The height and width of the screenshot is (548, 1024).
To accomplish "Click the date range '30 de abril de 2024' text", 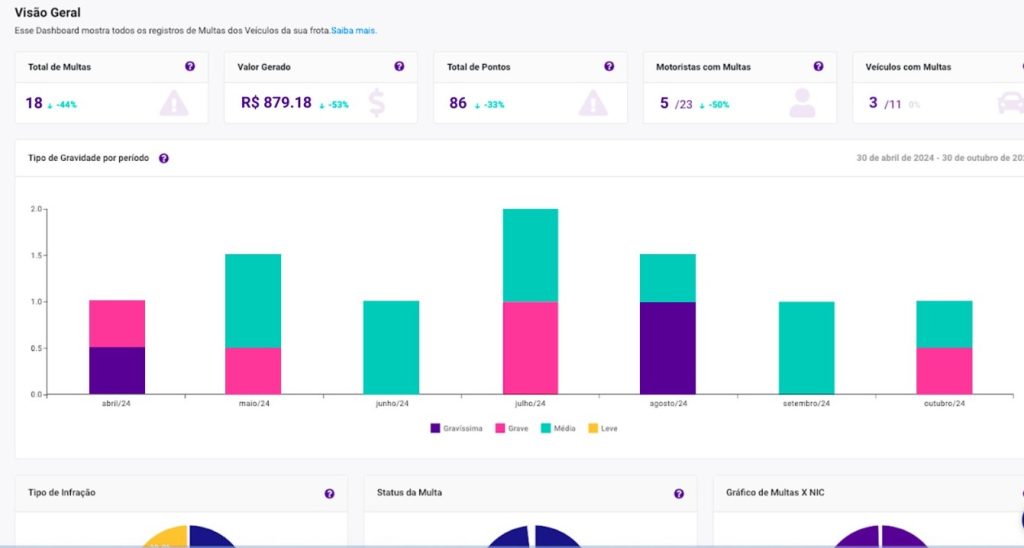I will tap(895, 158).
